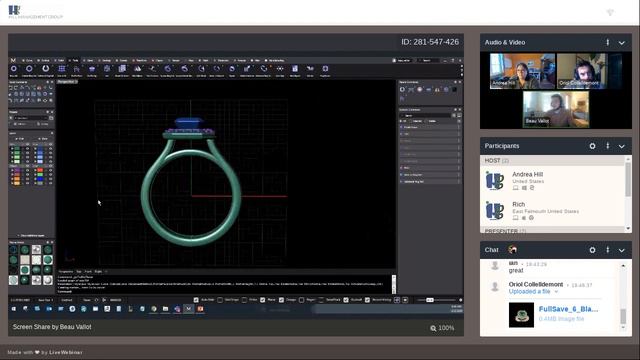Toggle the SmartTrack checkbox in status bar

click(321, 300)
